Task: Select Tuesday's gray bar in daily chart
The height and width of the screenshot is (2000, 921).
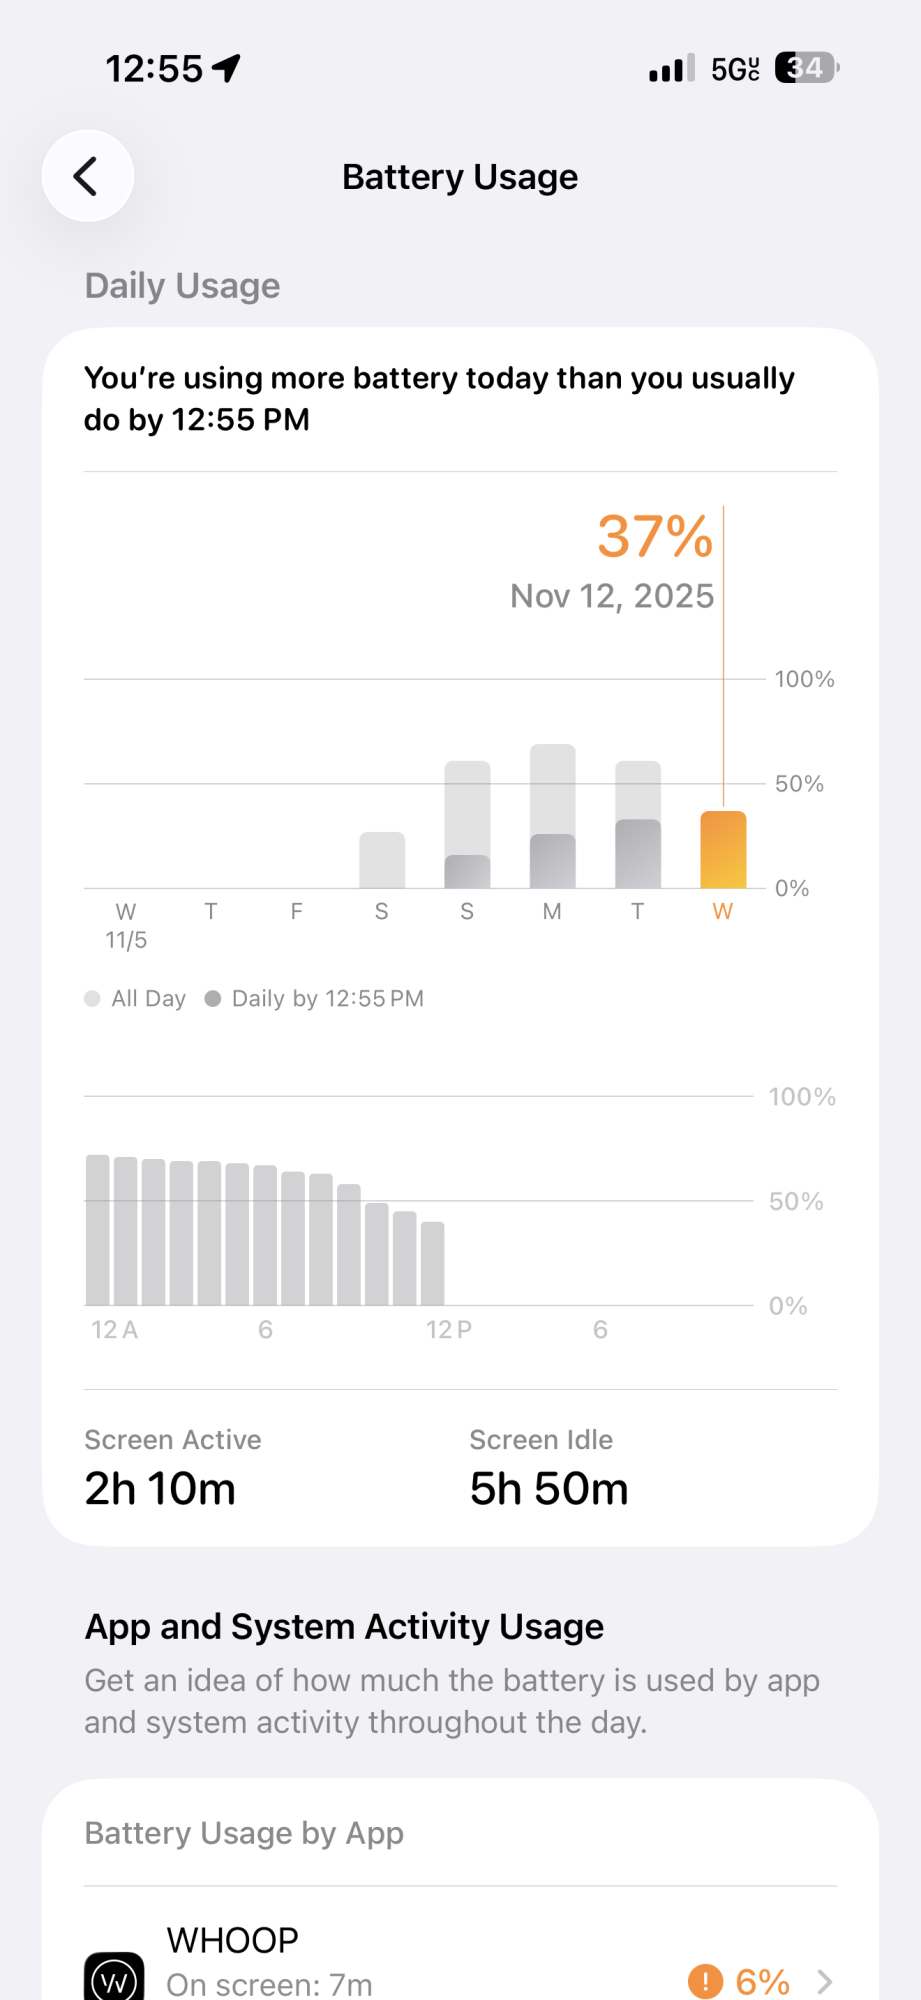Action: [x=637, y=825]
